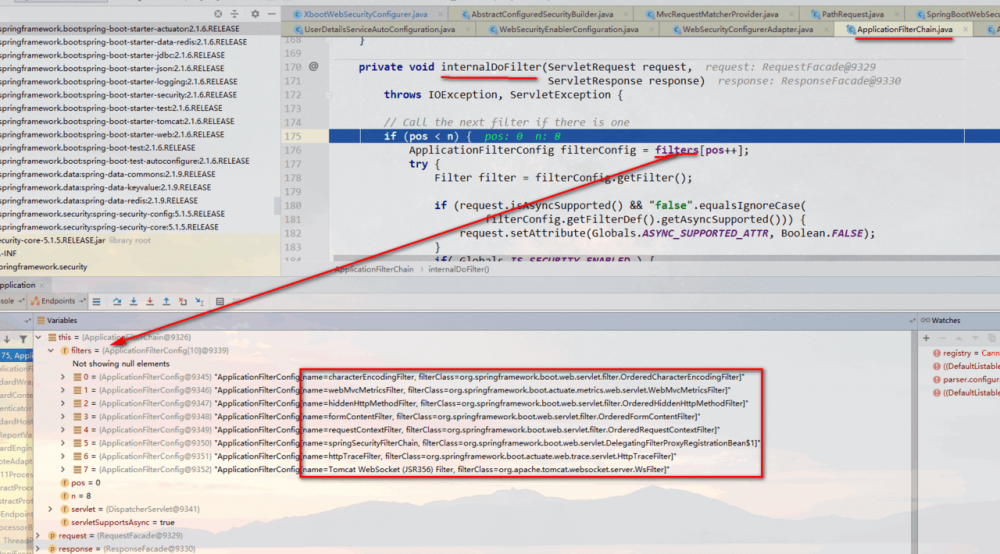Click the project panel vertical scrollbar
Image resolution: width=1000 pixels, height=554 pixels.
(277, 205)
